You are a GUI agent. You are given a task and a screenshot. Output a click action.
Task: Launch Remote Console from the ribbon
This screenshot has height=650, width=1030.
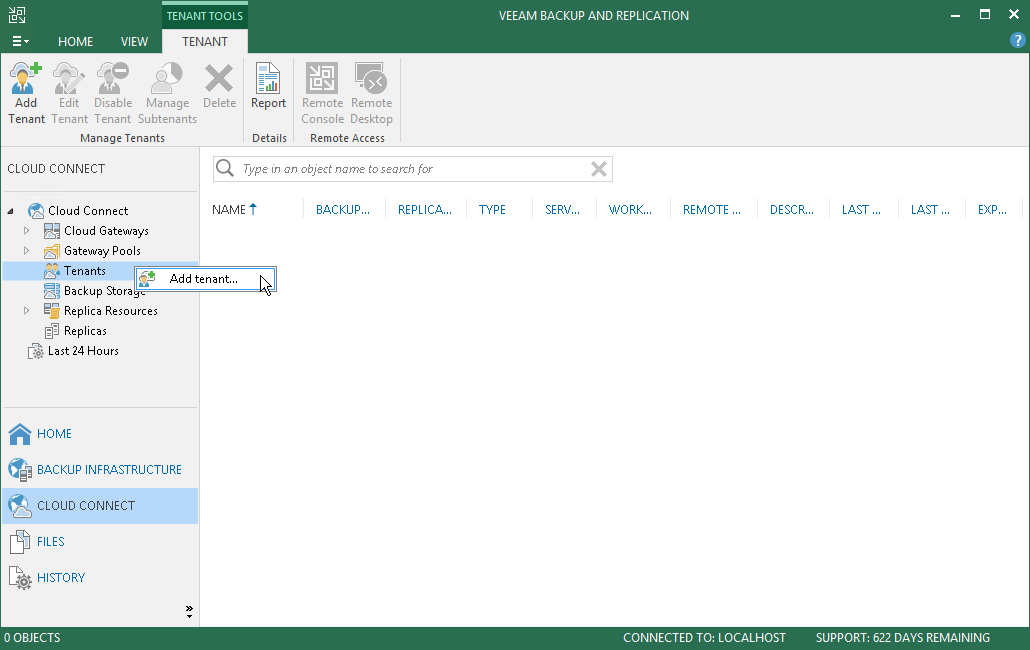[323, 93]
